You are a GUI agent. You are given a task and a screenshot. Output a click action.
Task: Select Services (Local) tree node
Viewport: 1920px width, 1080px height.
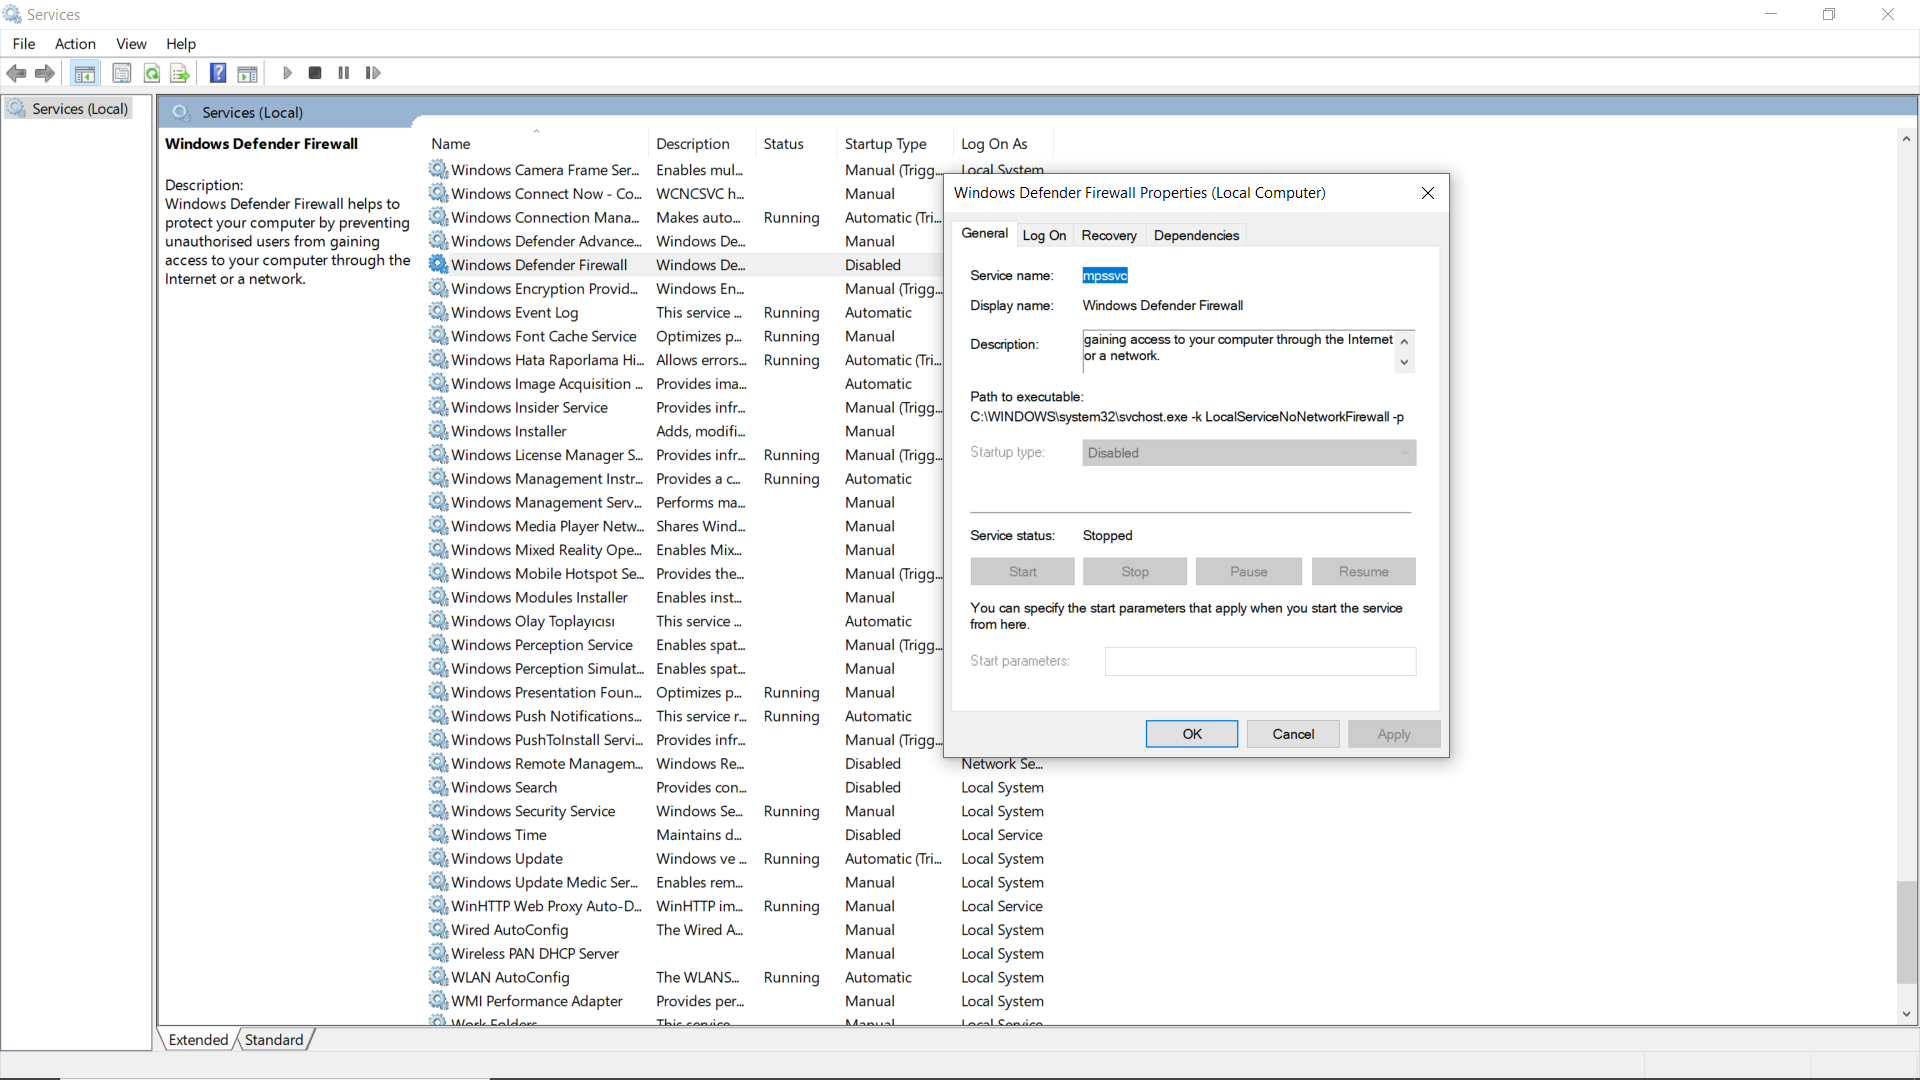pyautogui.click(x=80, y=108)
